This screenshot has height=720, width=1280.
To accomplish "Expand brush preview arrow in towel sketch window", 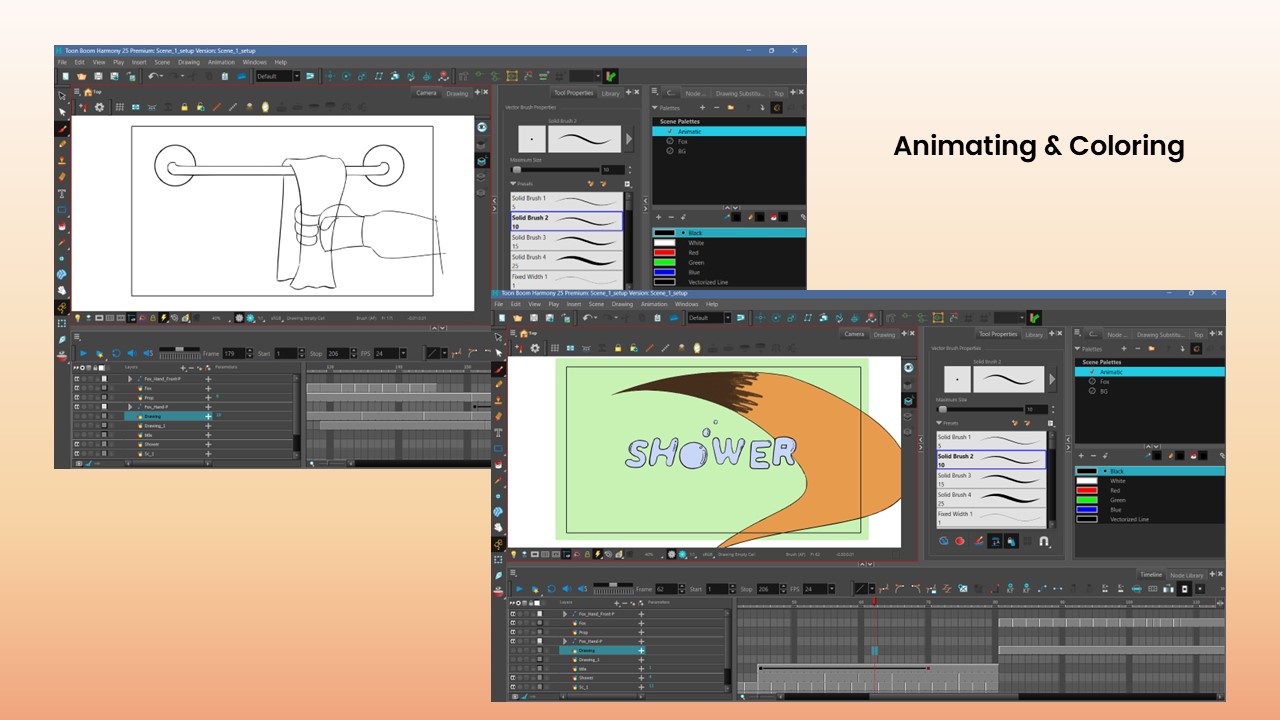I will [629, 139].
